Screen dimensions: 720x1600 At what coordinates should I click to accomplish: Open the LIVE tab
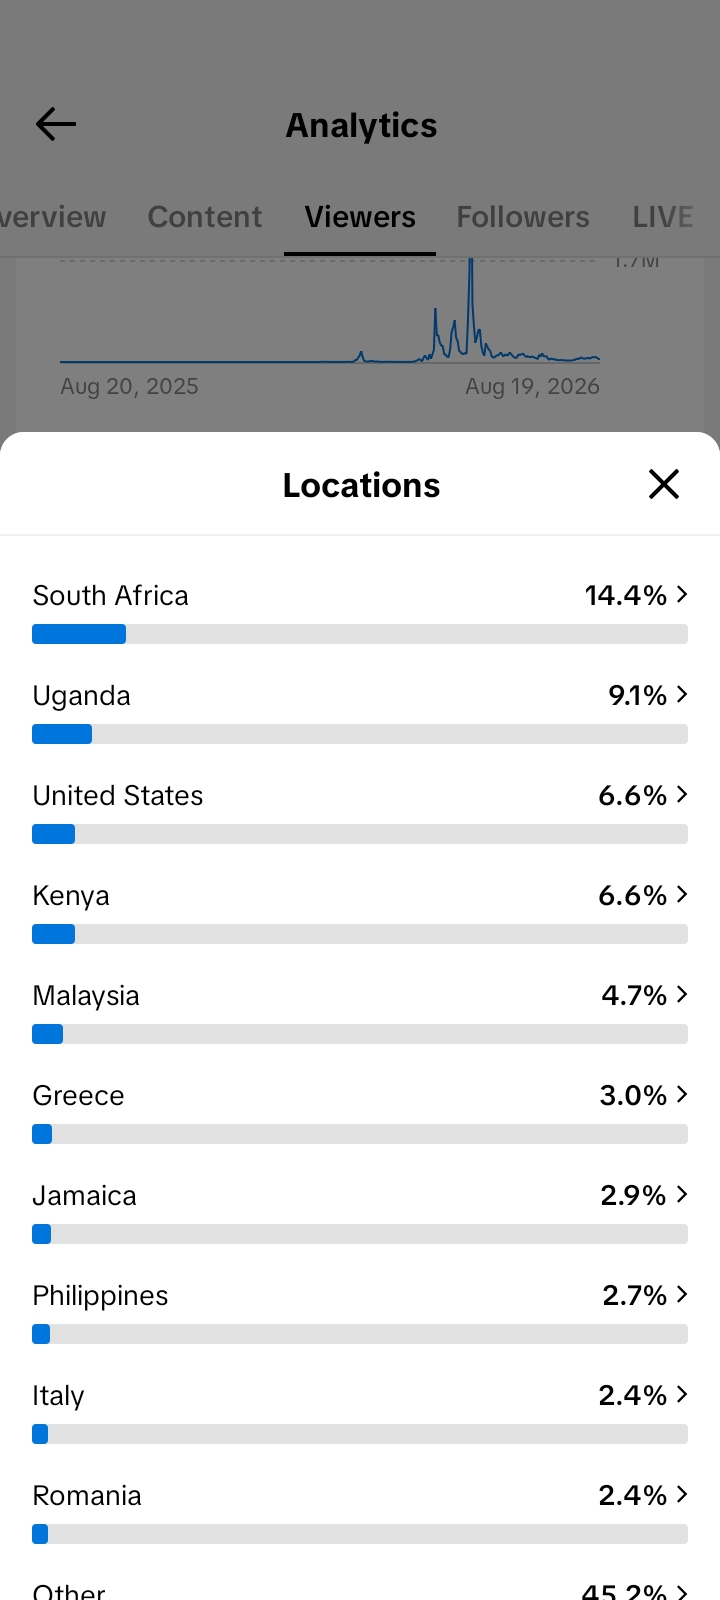[663, 217]
